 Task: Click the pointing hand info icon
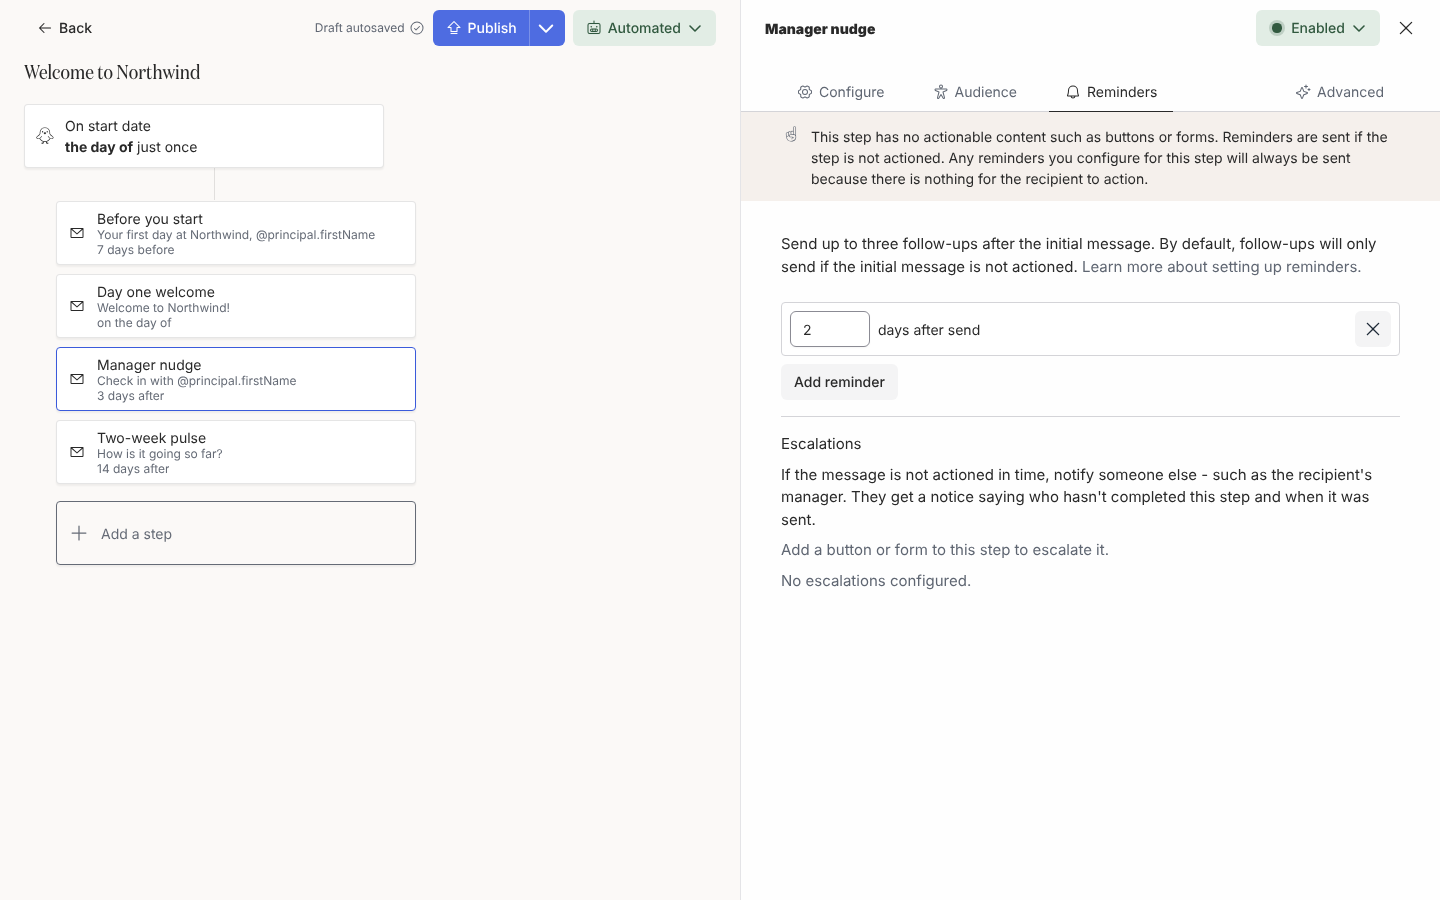pyautogui.click(x=791, y=135)
